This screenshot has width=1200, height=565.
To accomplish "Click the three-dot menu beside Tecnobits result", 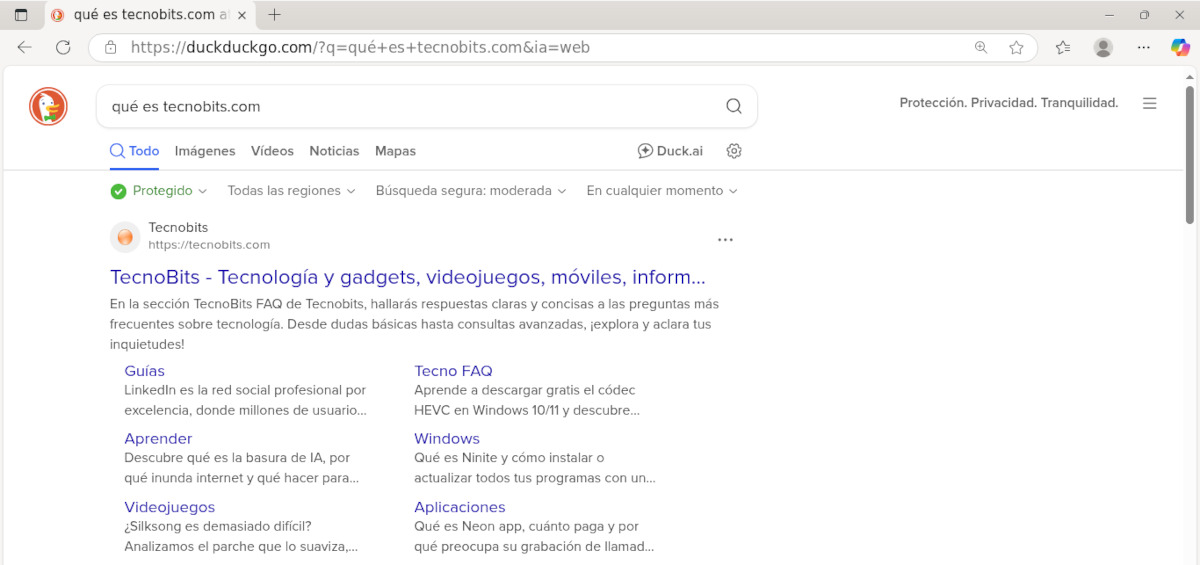I will point(725,240).
